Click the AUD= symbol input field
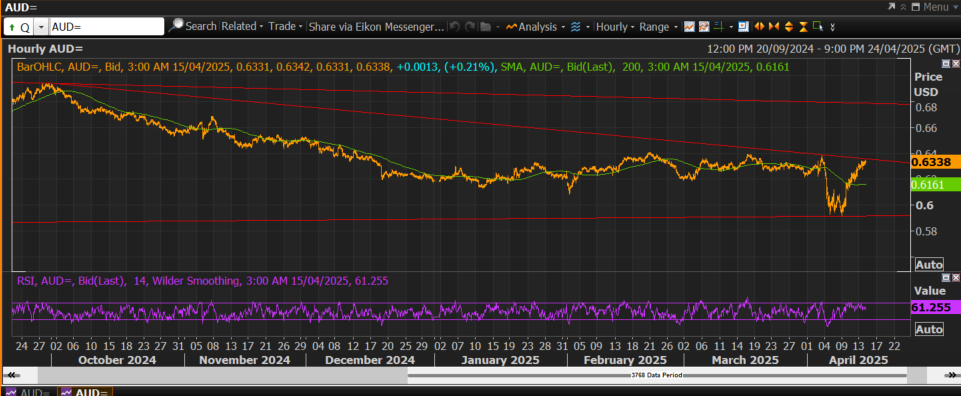The width and height of the screenshot is (961, 396). tap(106, 27)
